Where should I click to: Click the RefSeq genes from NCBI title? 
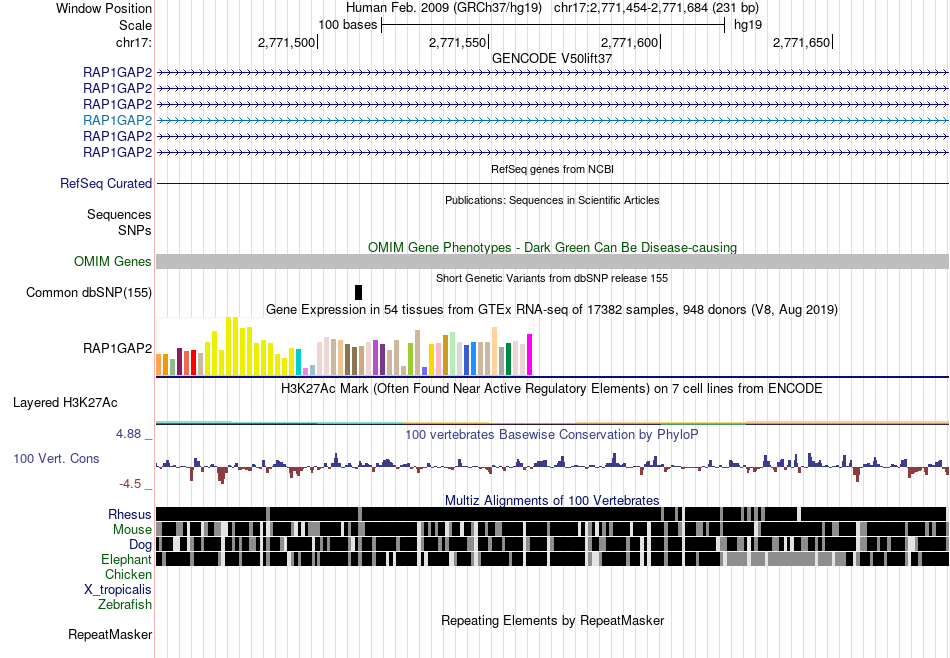pos(552,169)
